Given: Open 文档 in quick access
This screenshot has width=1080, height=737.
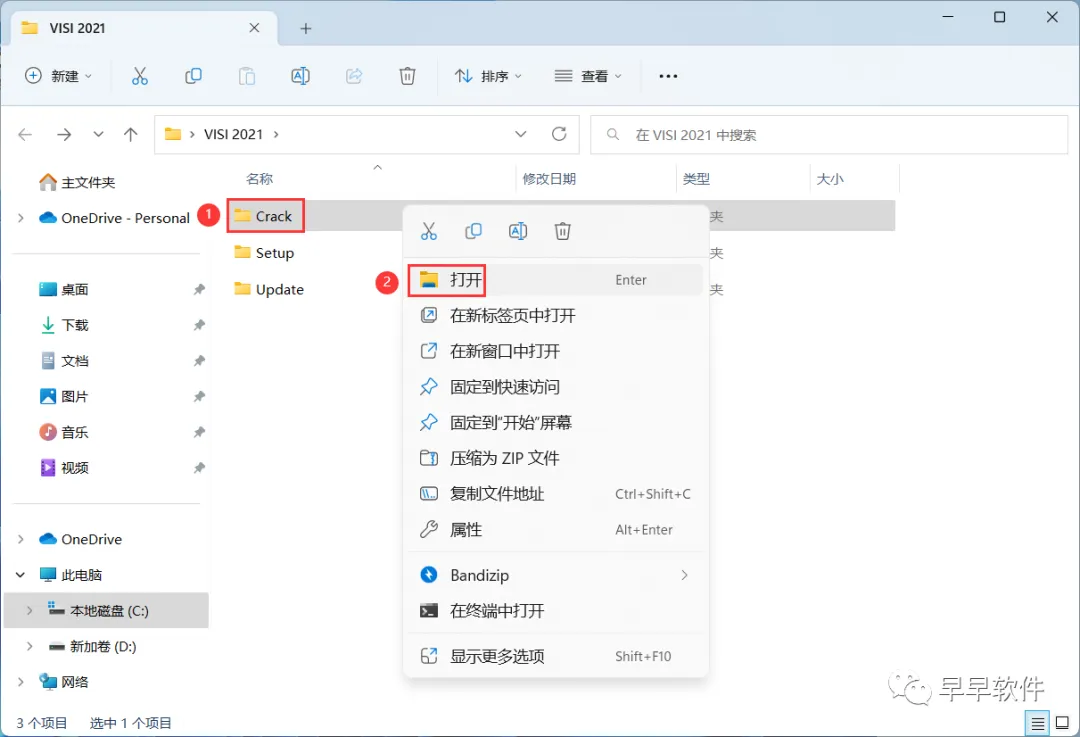Looking at the screenshot, I should [x=64, y=361].
